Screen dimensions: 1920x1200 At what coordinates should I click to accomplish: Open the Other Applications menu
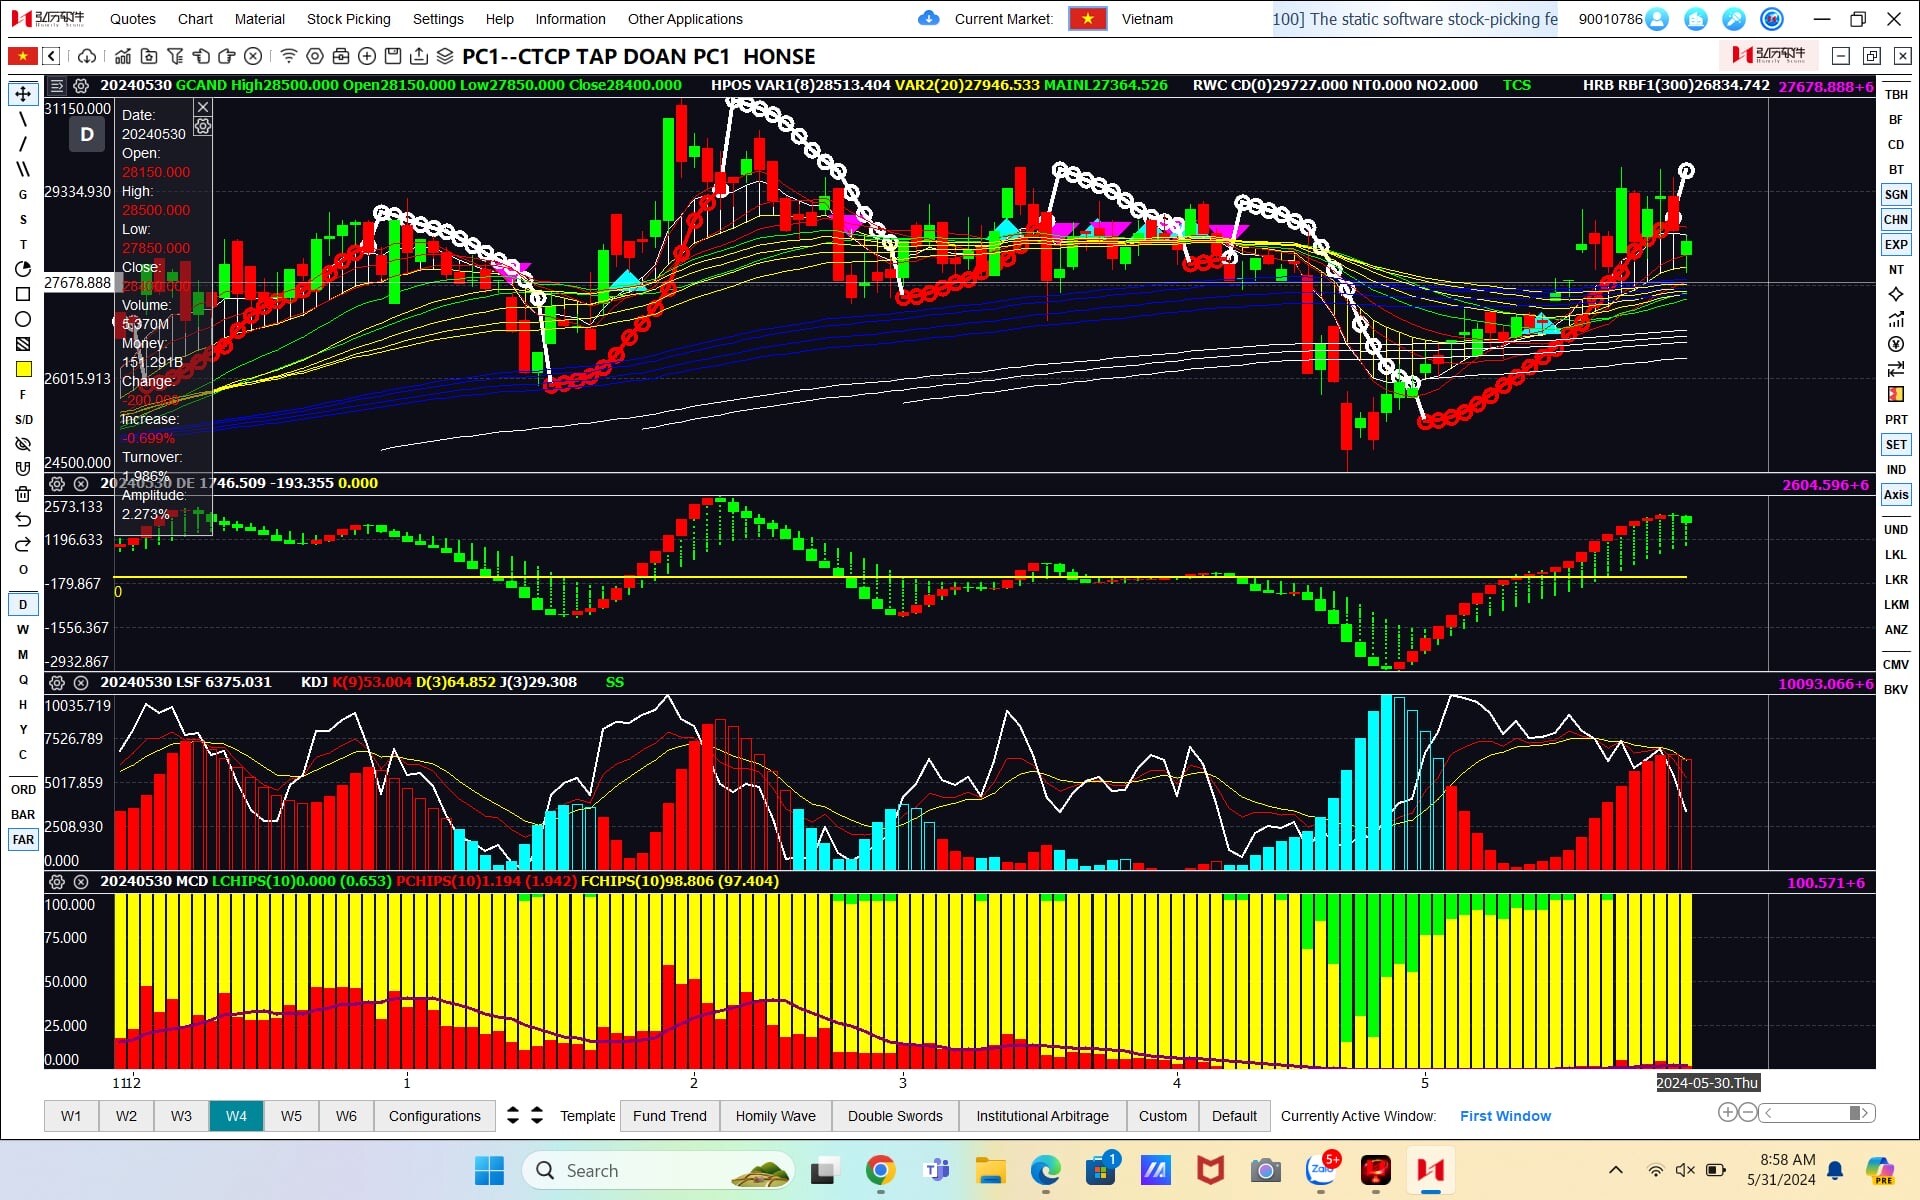pos(685,19)
